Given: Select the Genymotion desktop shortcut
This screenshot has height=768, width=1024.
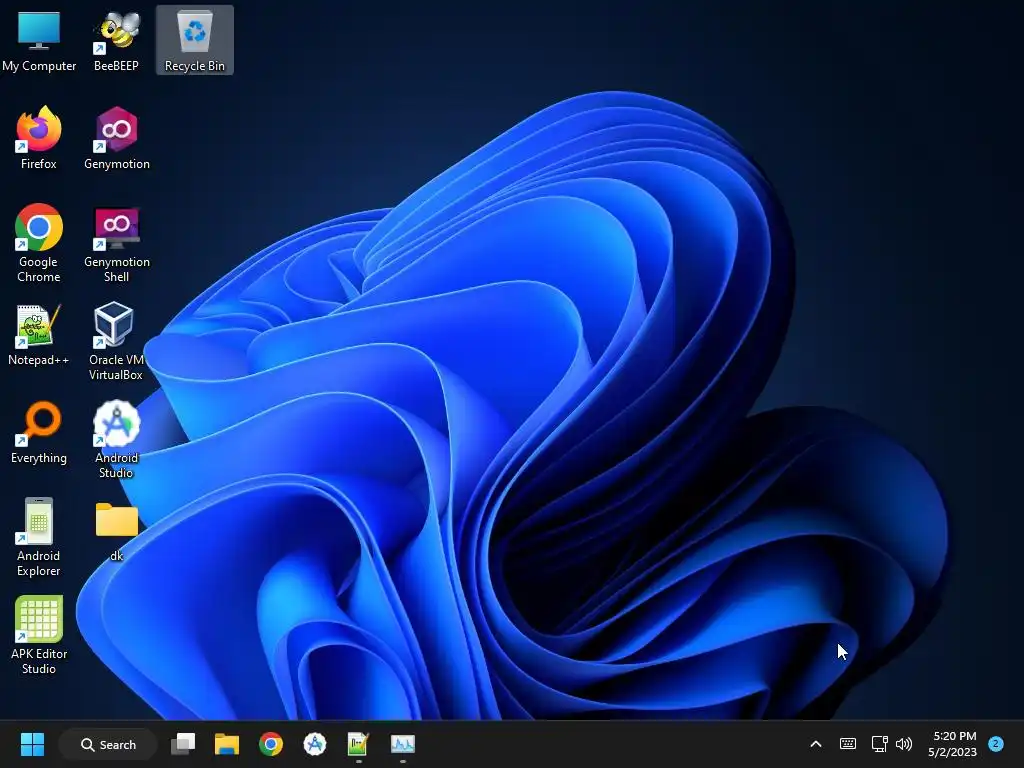Looking at the screenshot, I should click(x=117, y=138).
